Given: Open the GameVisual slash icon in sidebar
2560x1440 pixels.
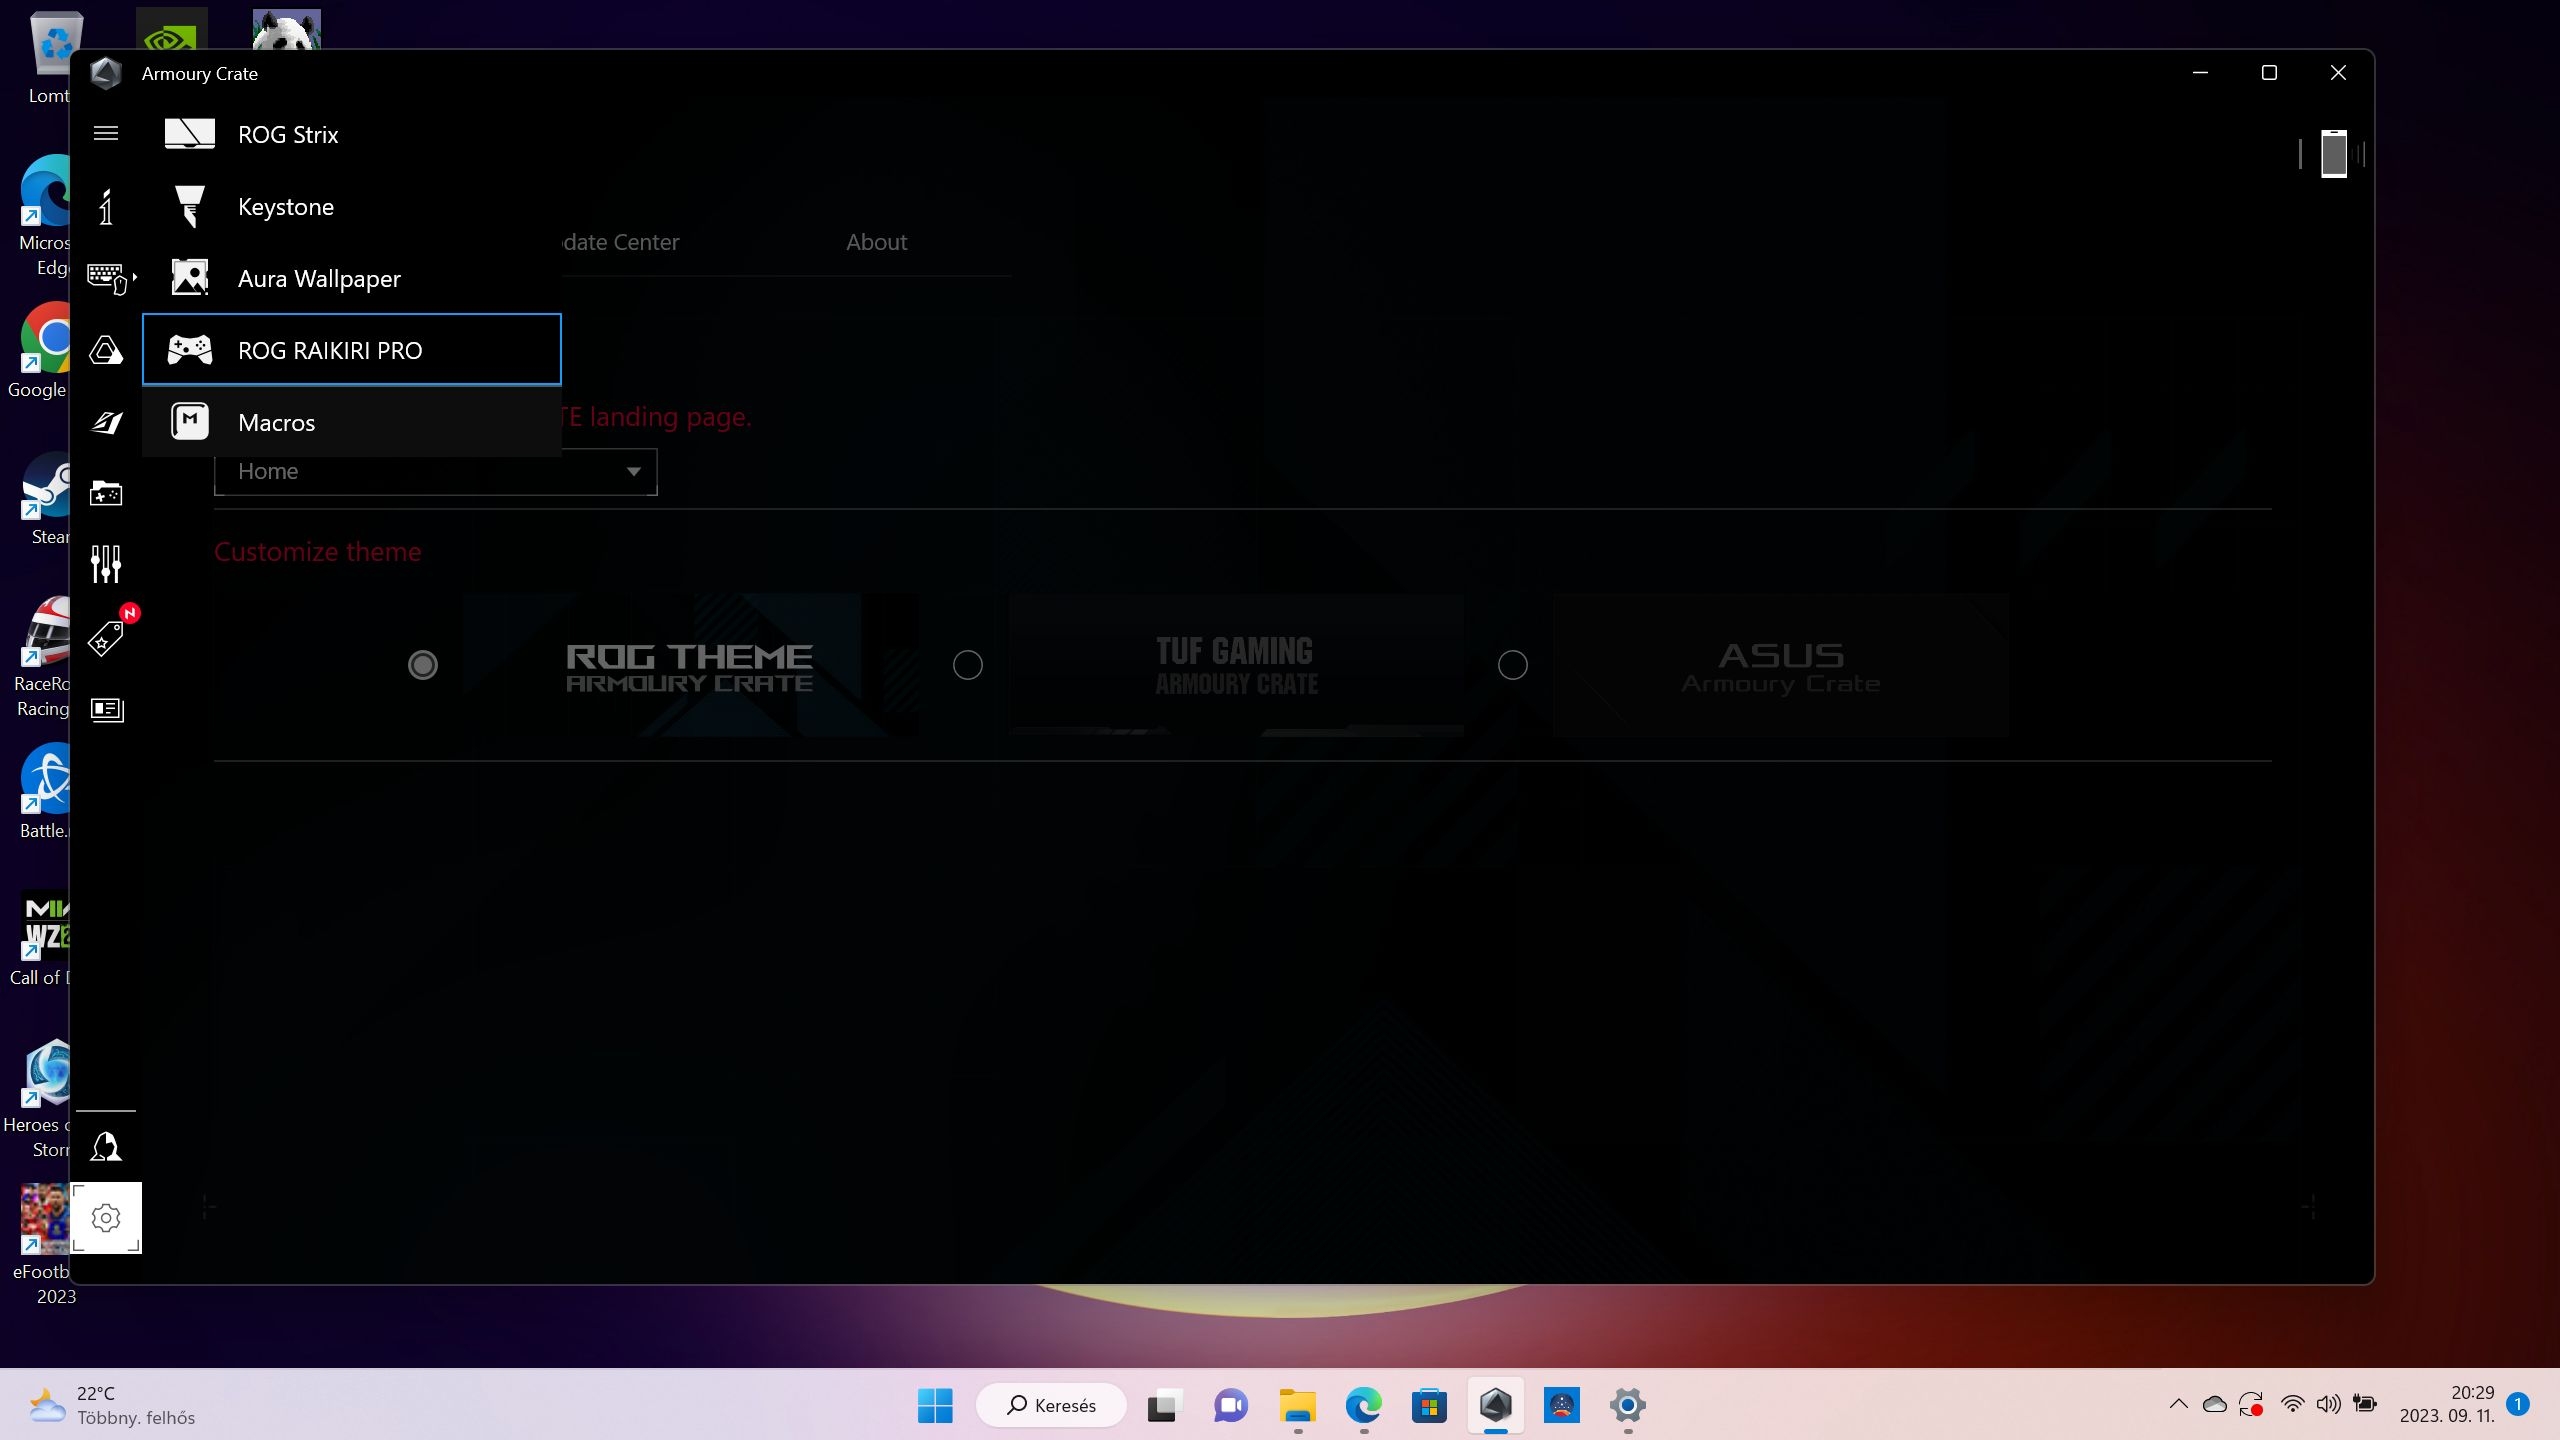Looking at the screenshot, I should (106, 422).
